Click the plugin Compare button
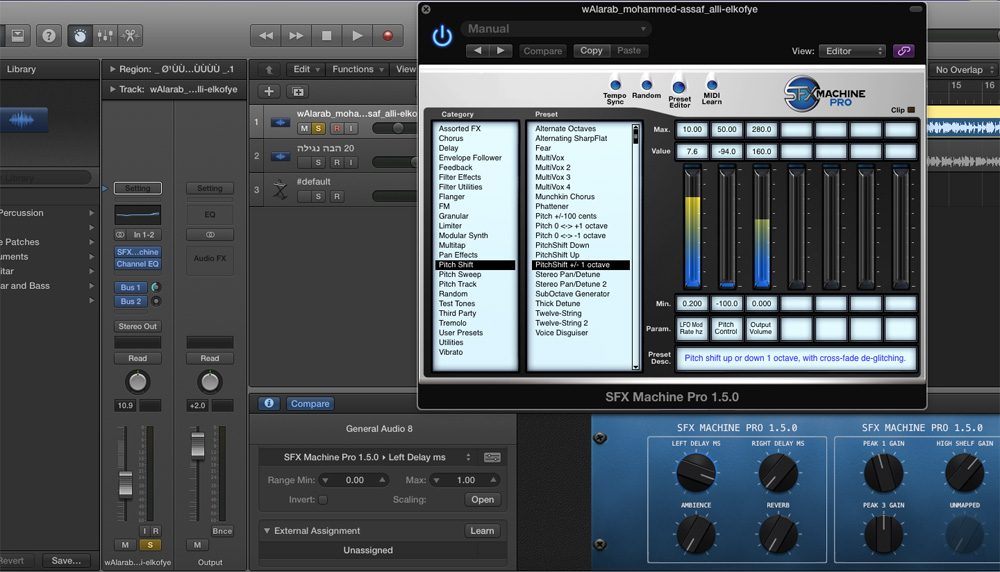The width and height of the screenshot is (1000, 572). pyautogui.click(x=543, y=51)
